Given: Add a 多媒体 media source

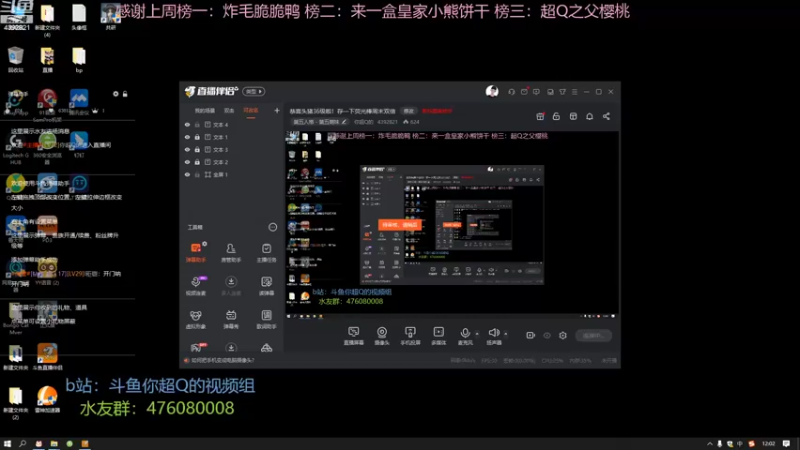Looking at the screenshot, I should tap(438, 336).
